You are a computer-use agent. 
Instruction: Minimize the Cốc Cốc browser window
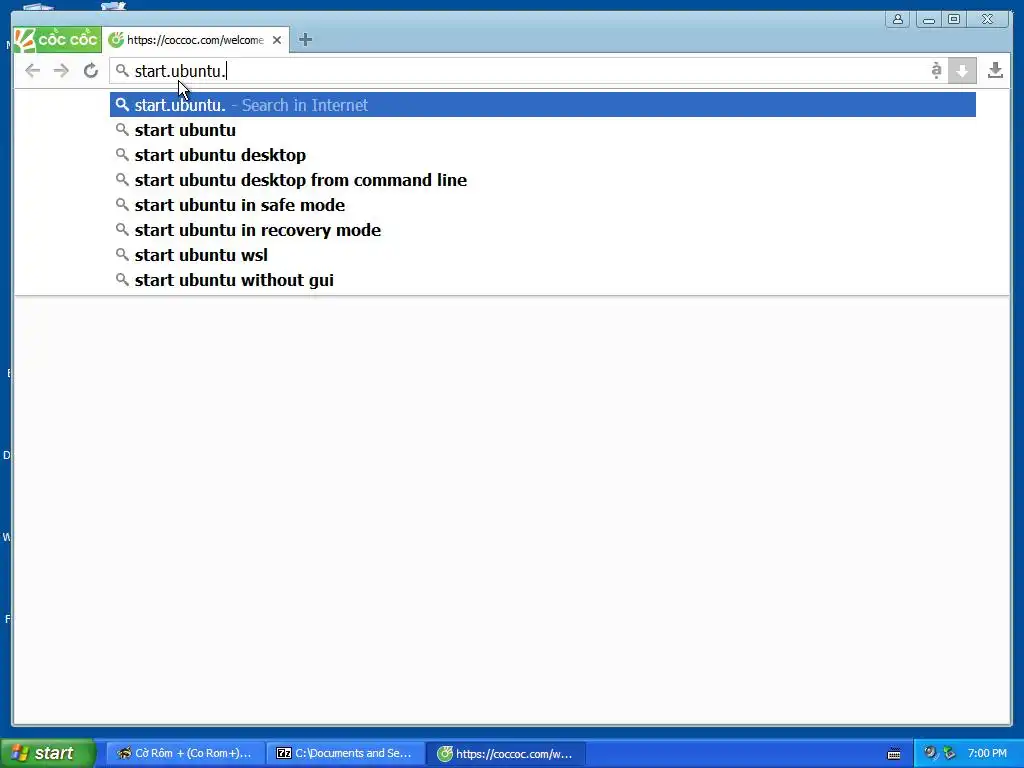(928, 20)
